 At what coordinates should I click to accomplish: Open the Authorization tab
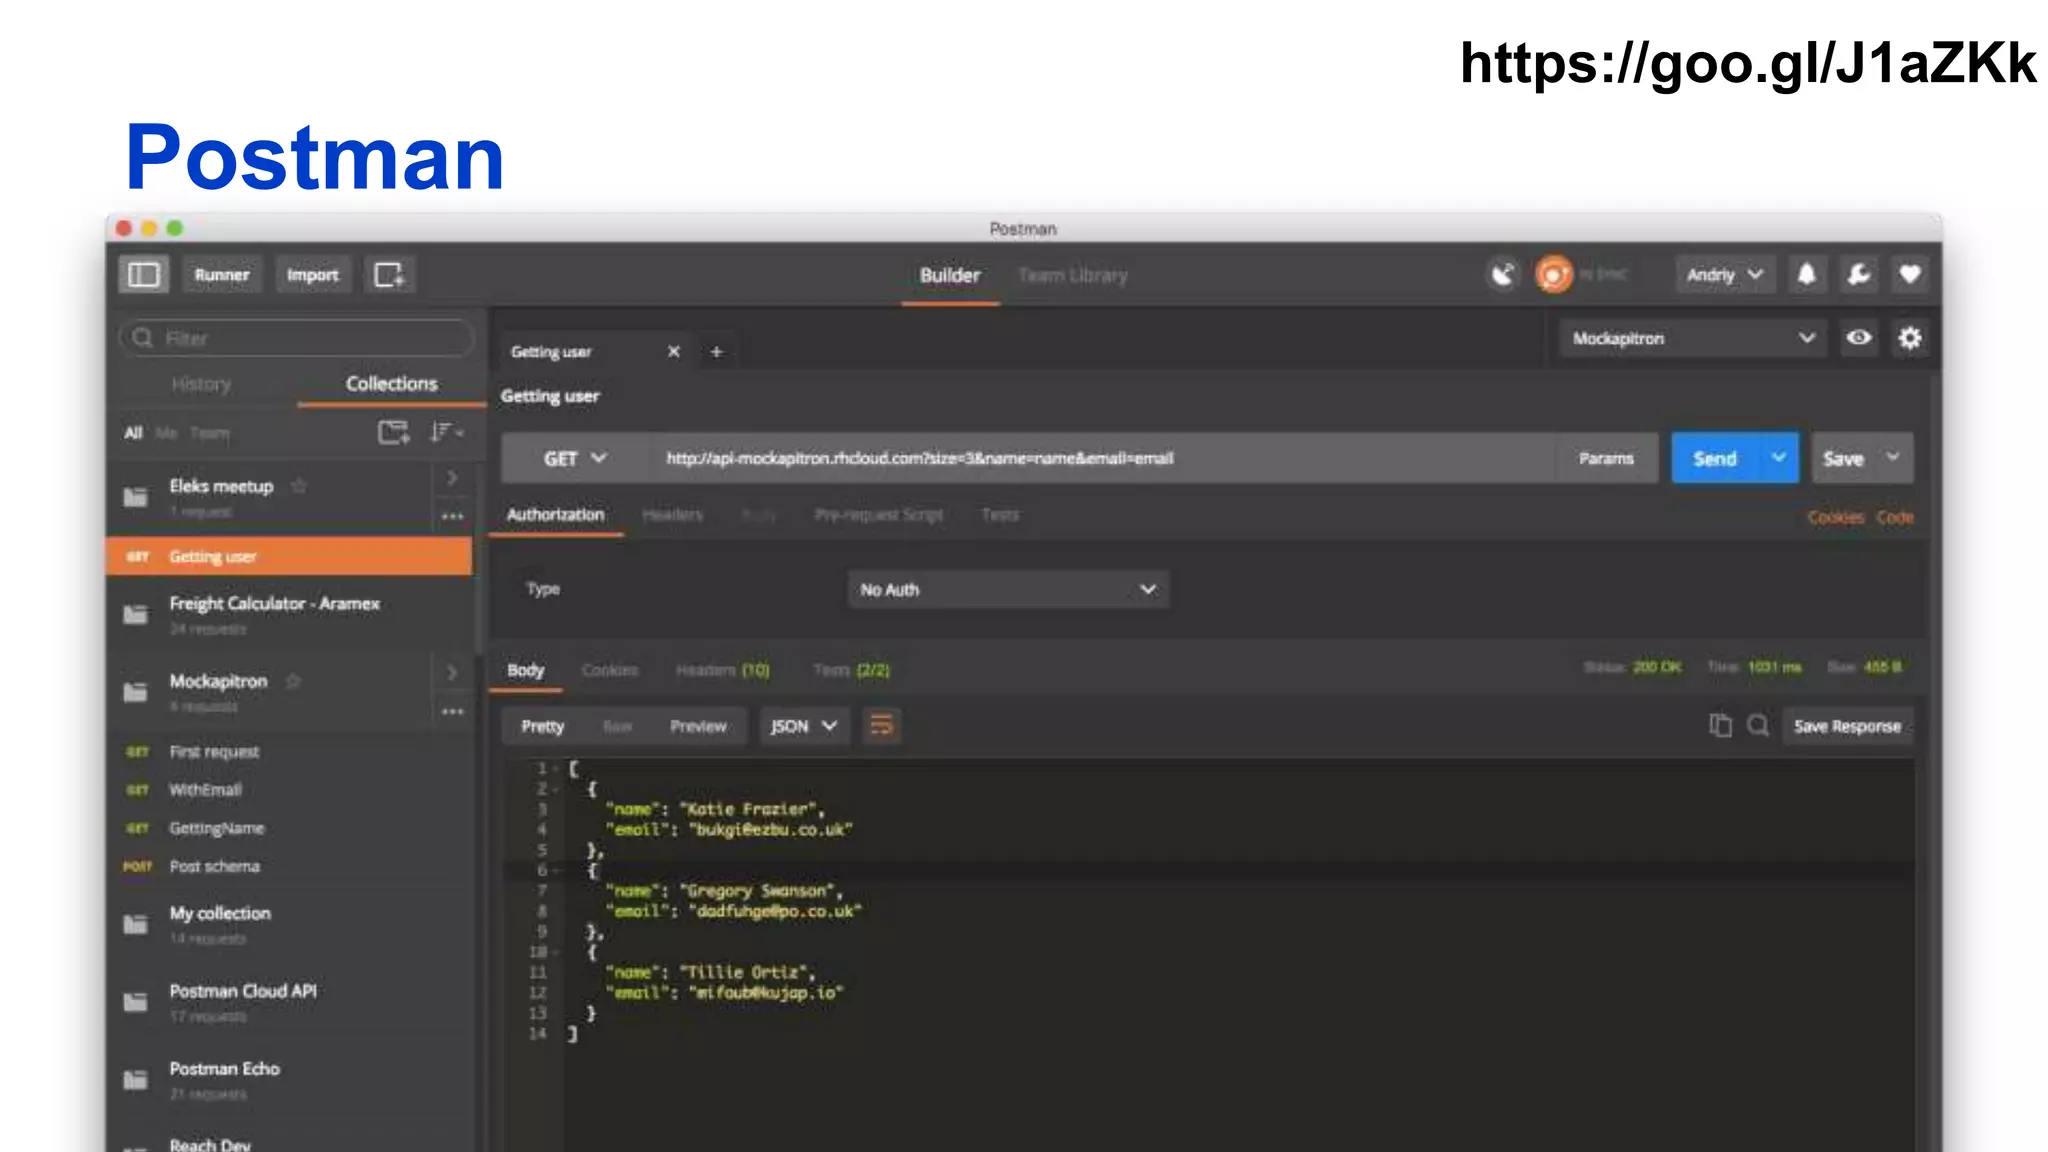(555, 514)
